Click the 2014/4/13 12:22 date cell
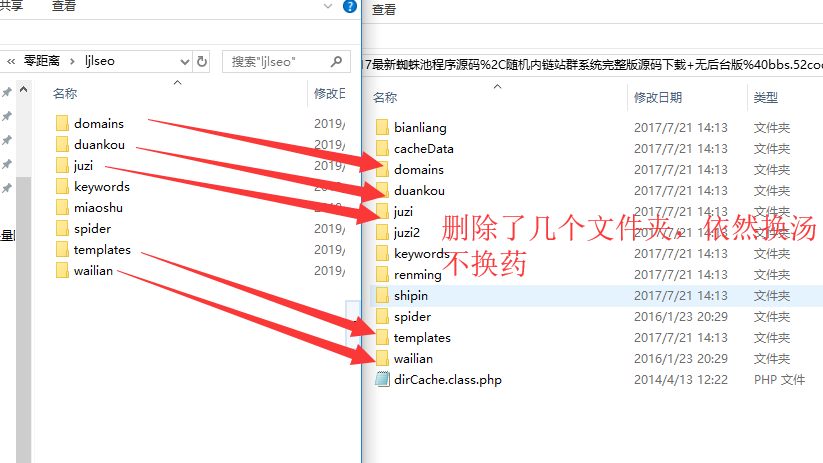This screenshot has width=823, height=463. point(681,380)
